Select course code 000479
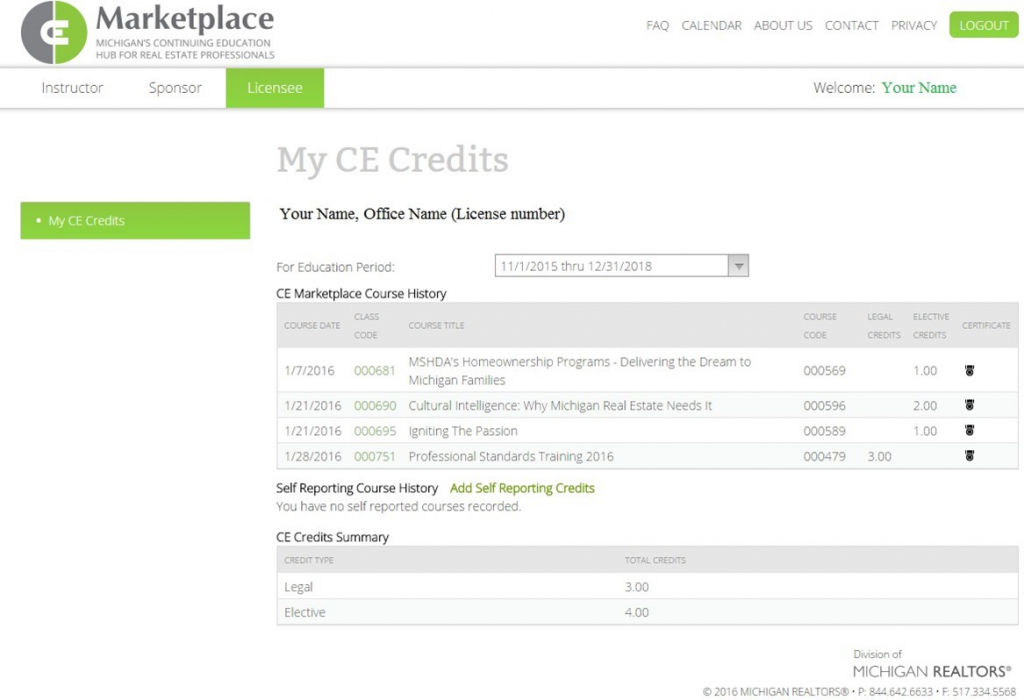The width and height of the screenshot is (1024, 700). point(824,456)
